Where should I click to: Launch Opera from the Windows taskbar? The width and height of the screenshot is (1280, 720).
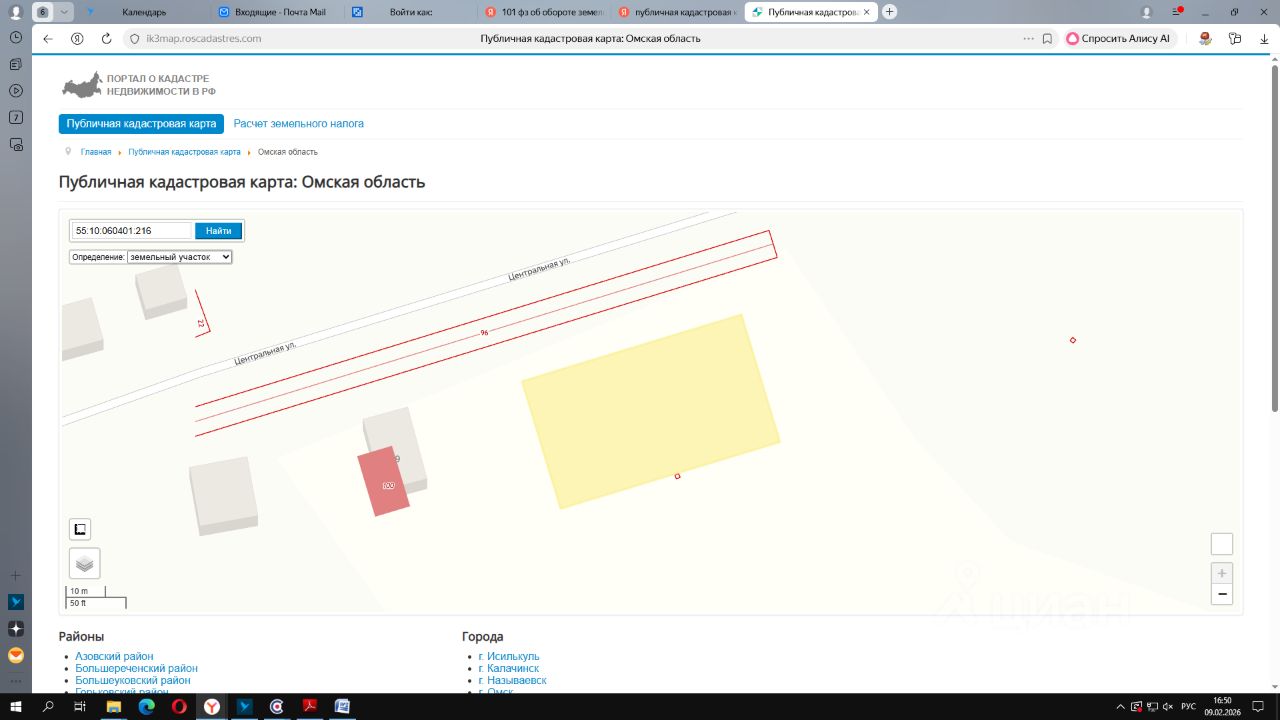(x=179, y=706)
